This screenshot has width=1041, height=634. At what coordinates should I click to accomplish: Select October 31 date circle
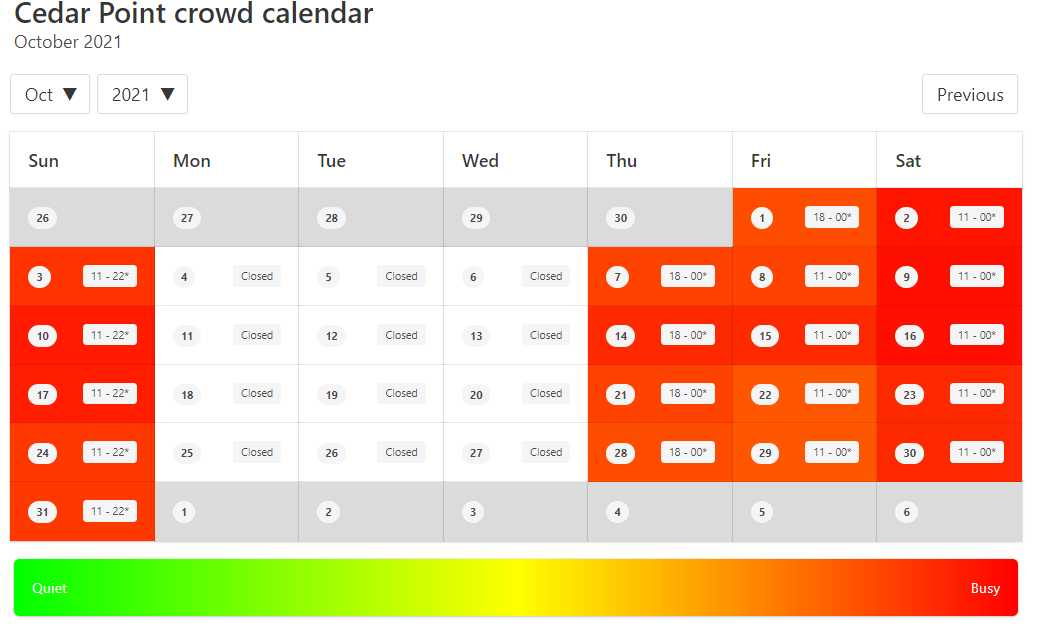pos(42,512)
